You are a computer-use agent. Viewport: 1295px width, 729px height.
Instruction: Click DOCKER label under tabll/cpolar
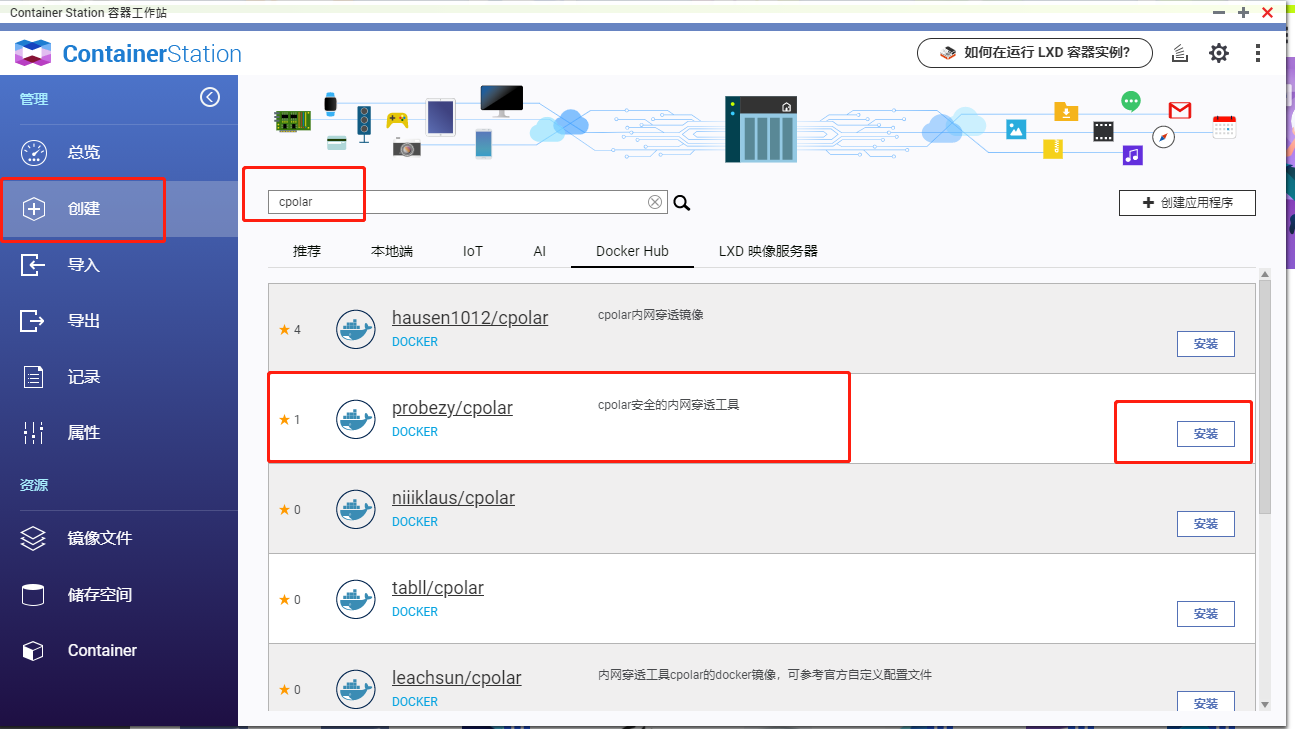pos(415,612)
